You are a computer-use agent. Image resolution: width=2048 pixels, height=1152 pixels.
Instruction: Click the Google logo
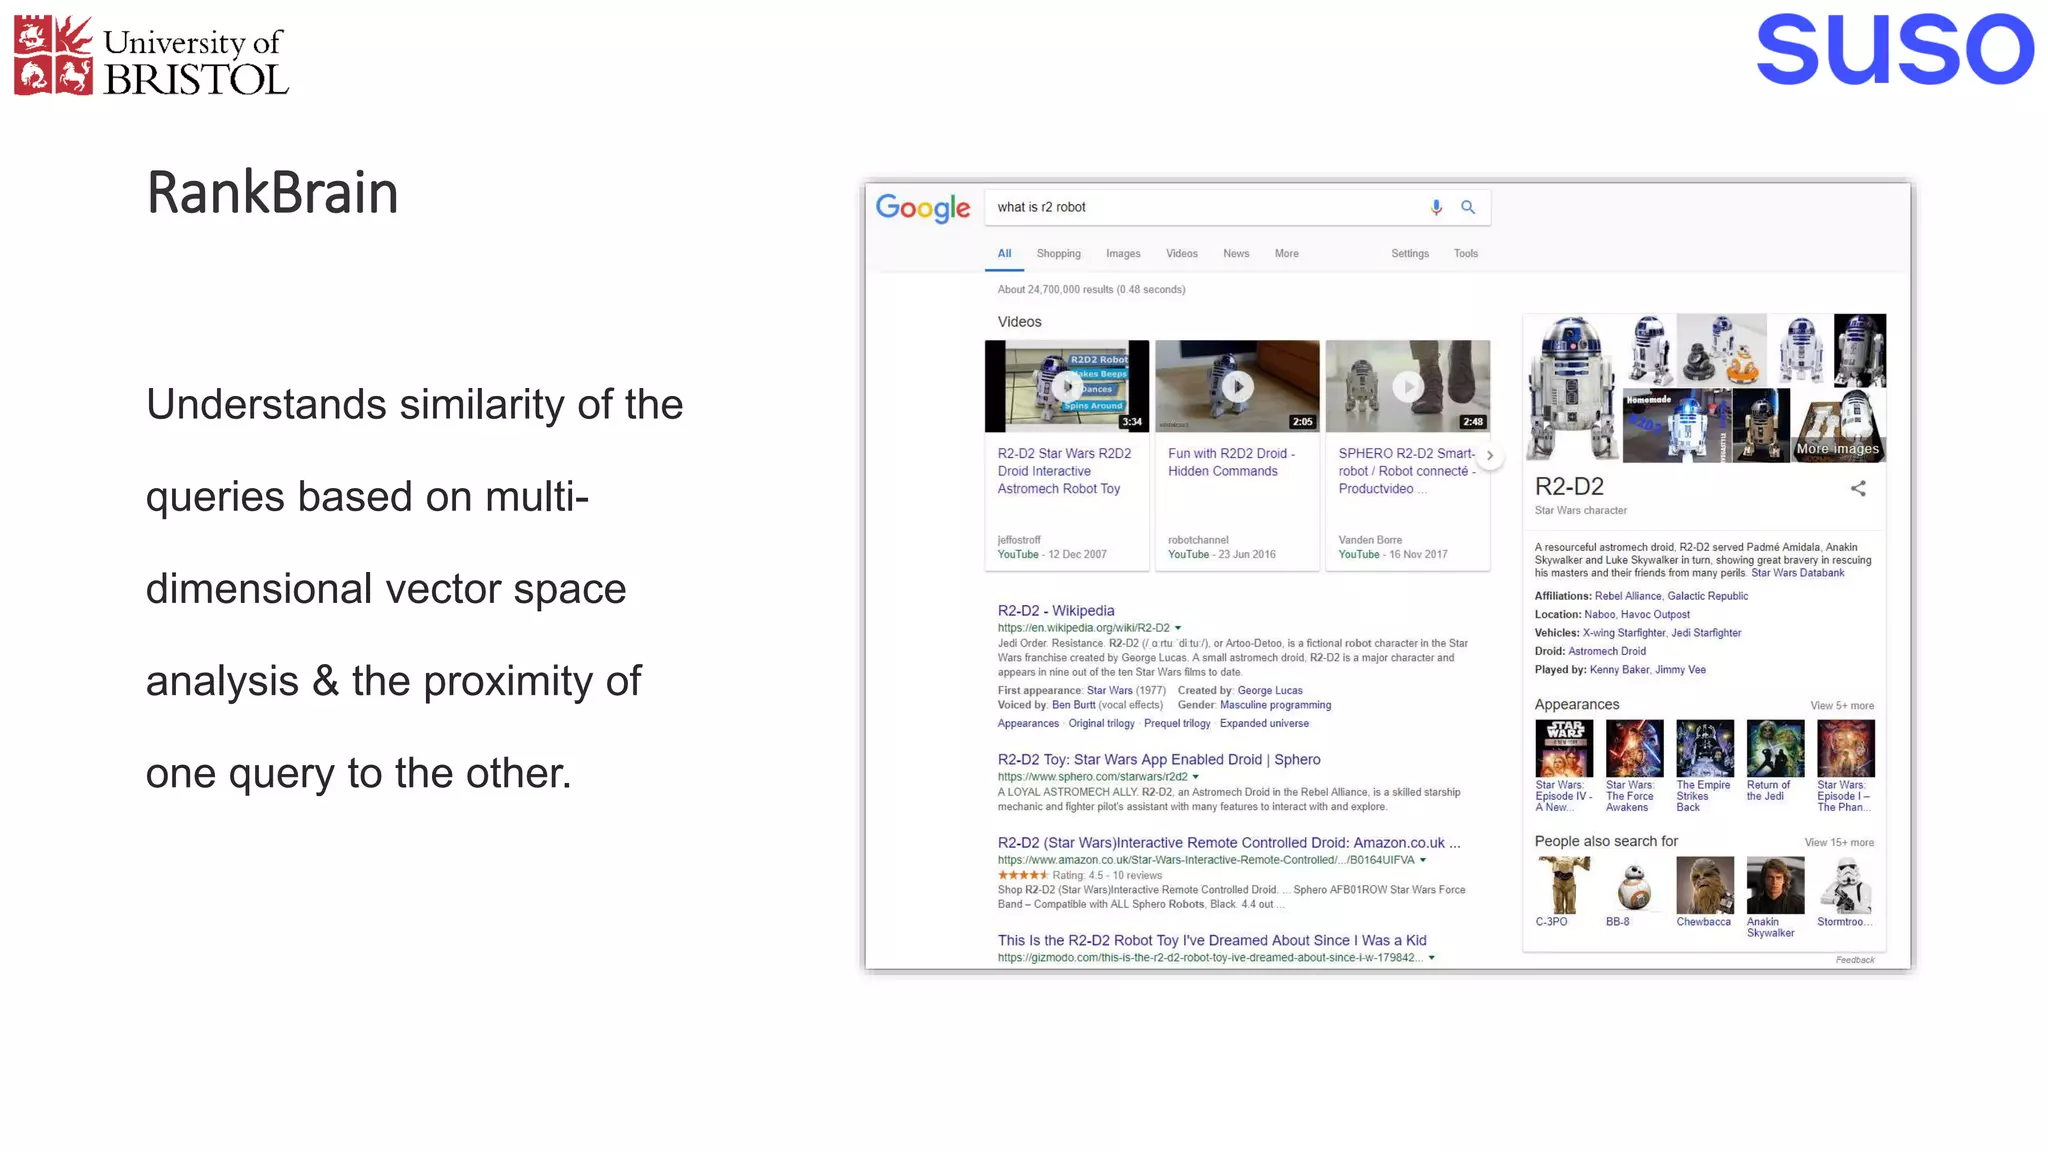(x=923, y=208)
